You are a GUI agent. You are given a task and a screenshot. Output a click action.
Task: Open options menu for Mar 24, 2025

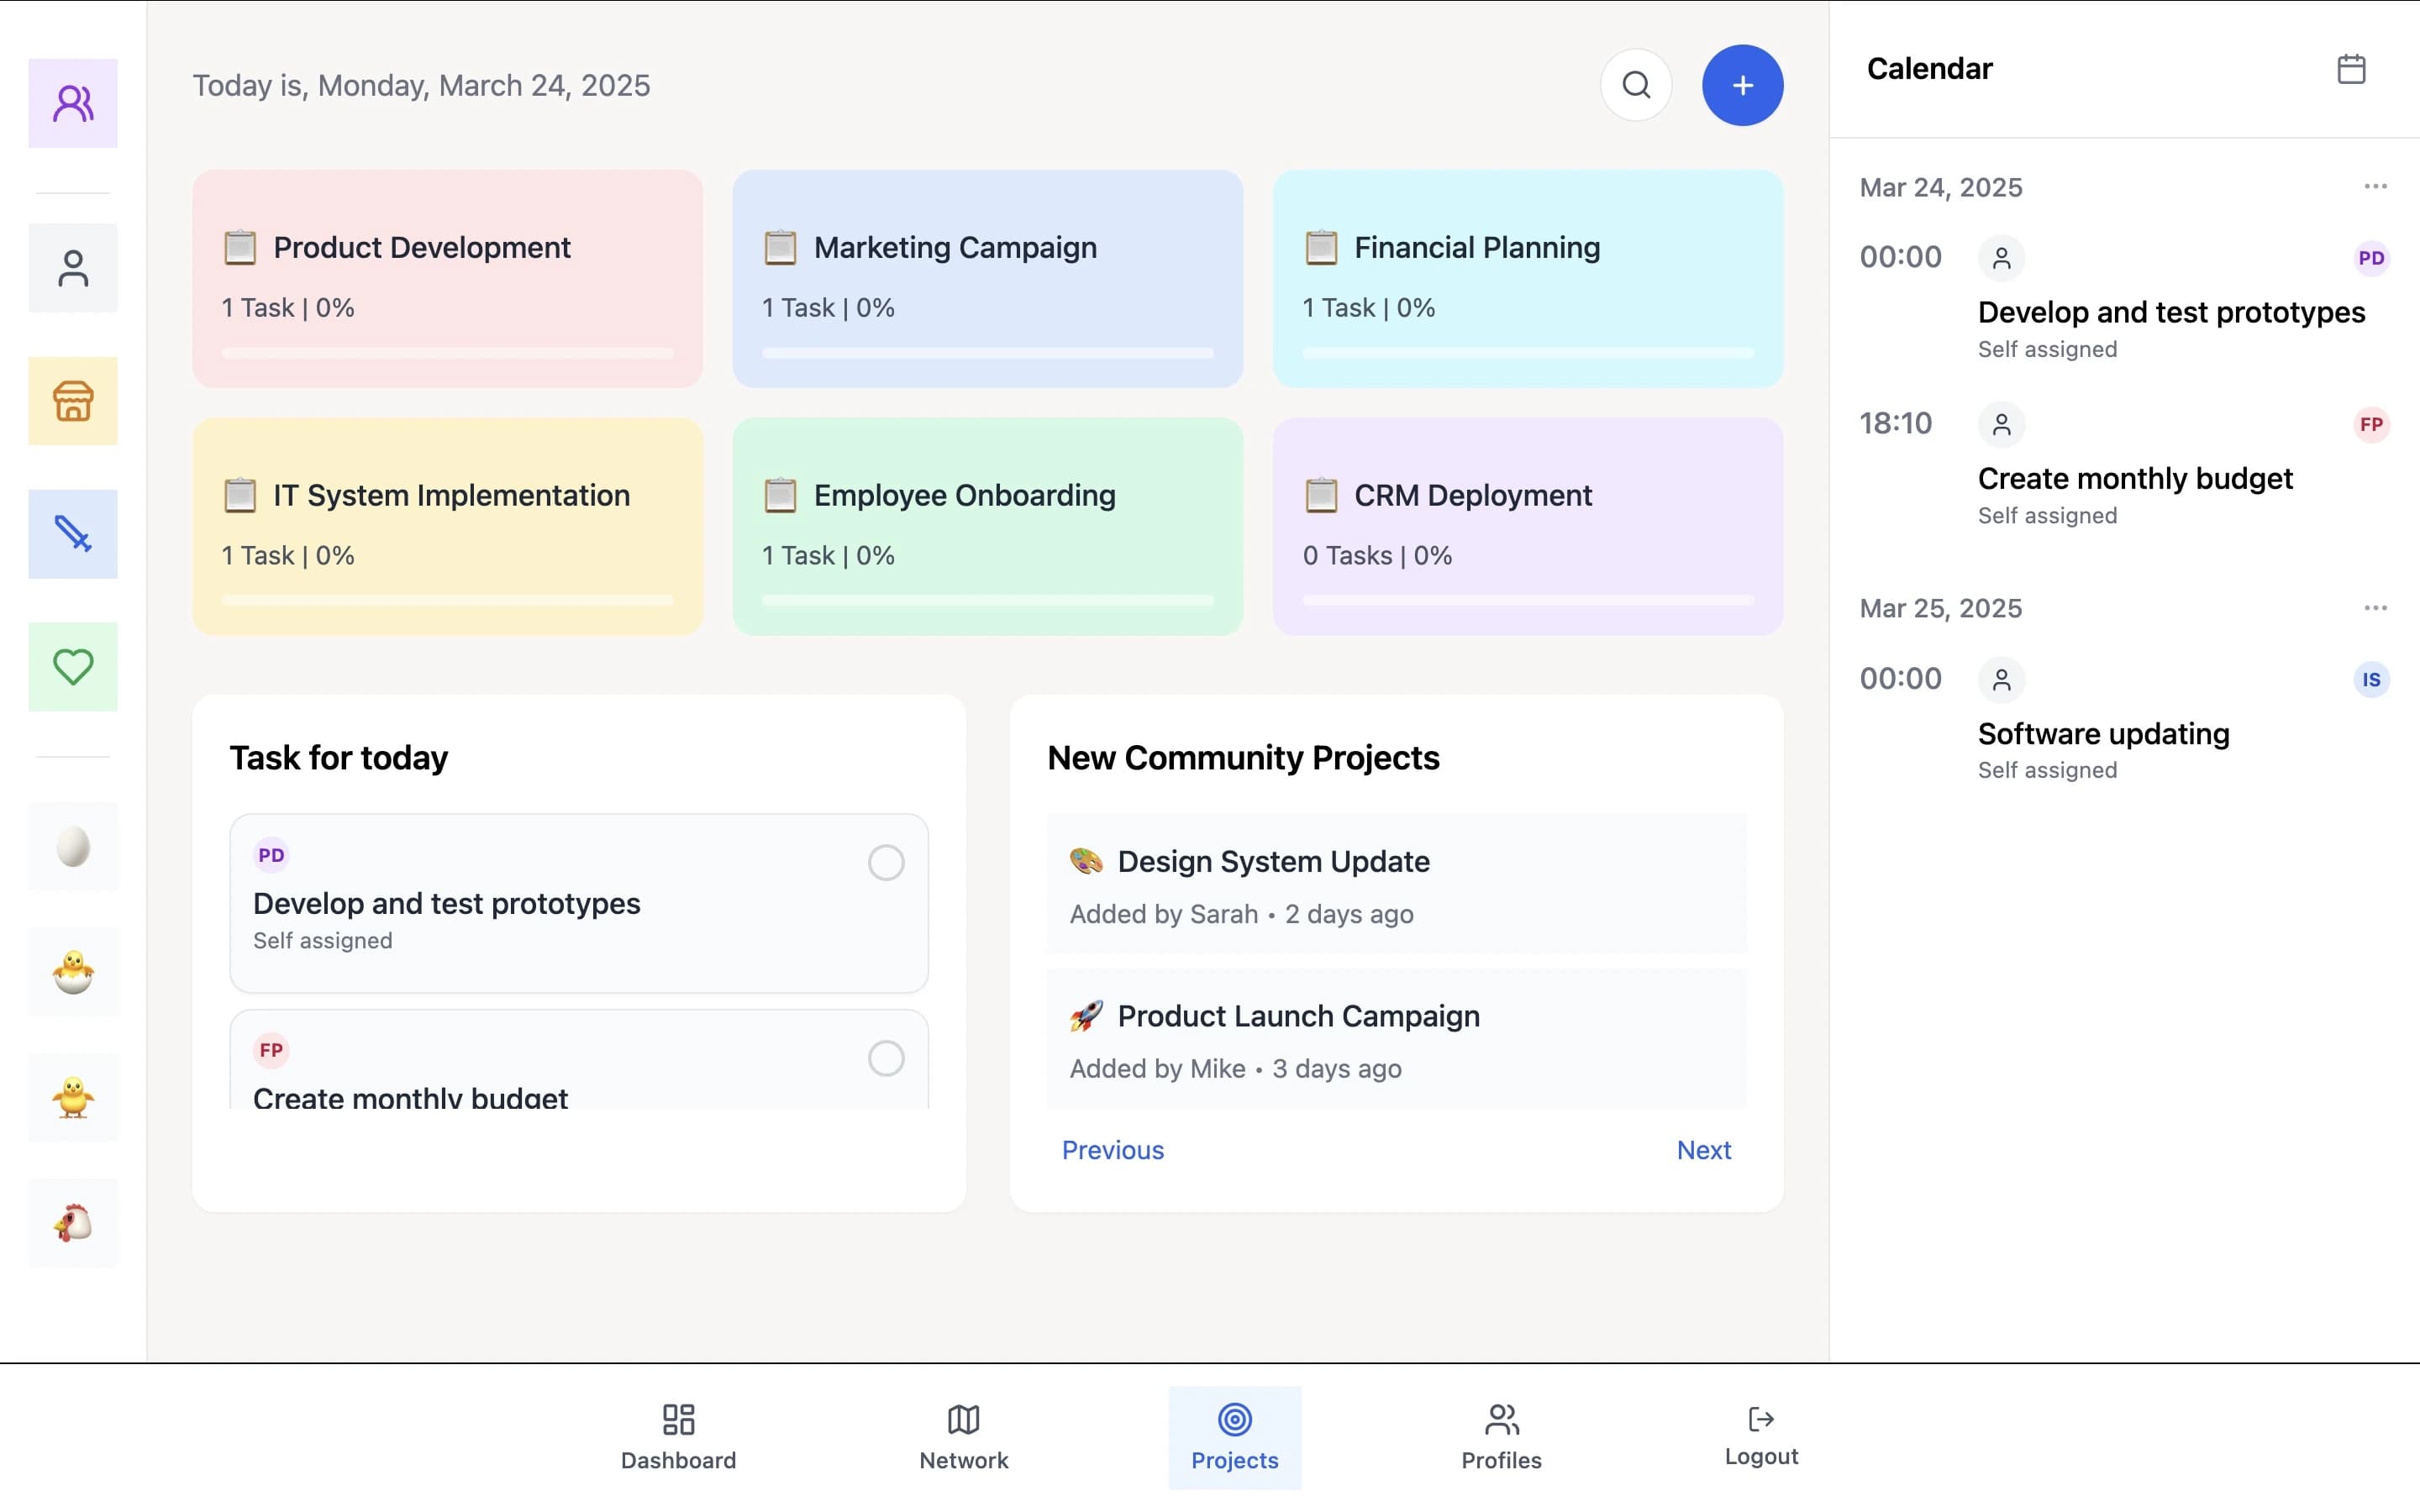pos(2375,187)
